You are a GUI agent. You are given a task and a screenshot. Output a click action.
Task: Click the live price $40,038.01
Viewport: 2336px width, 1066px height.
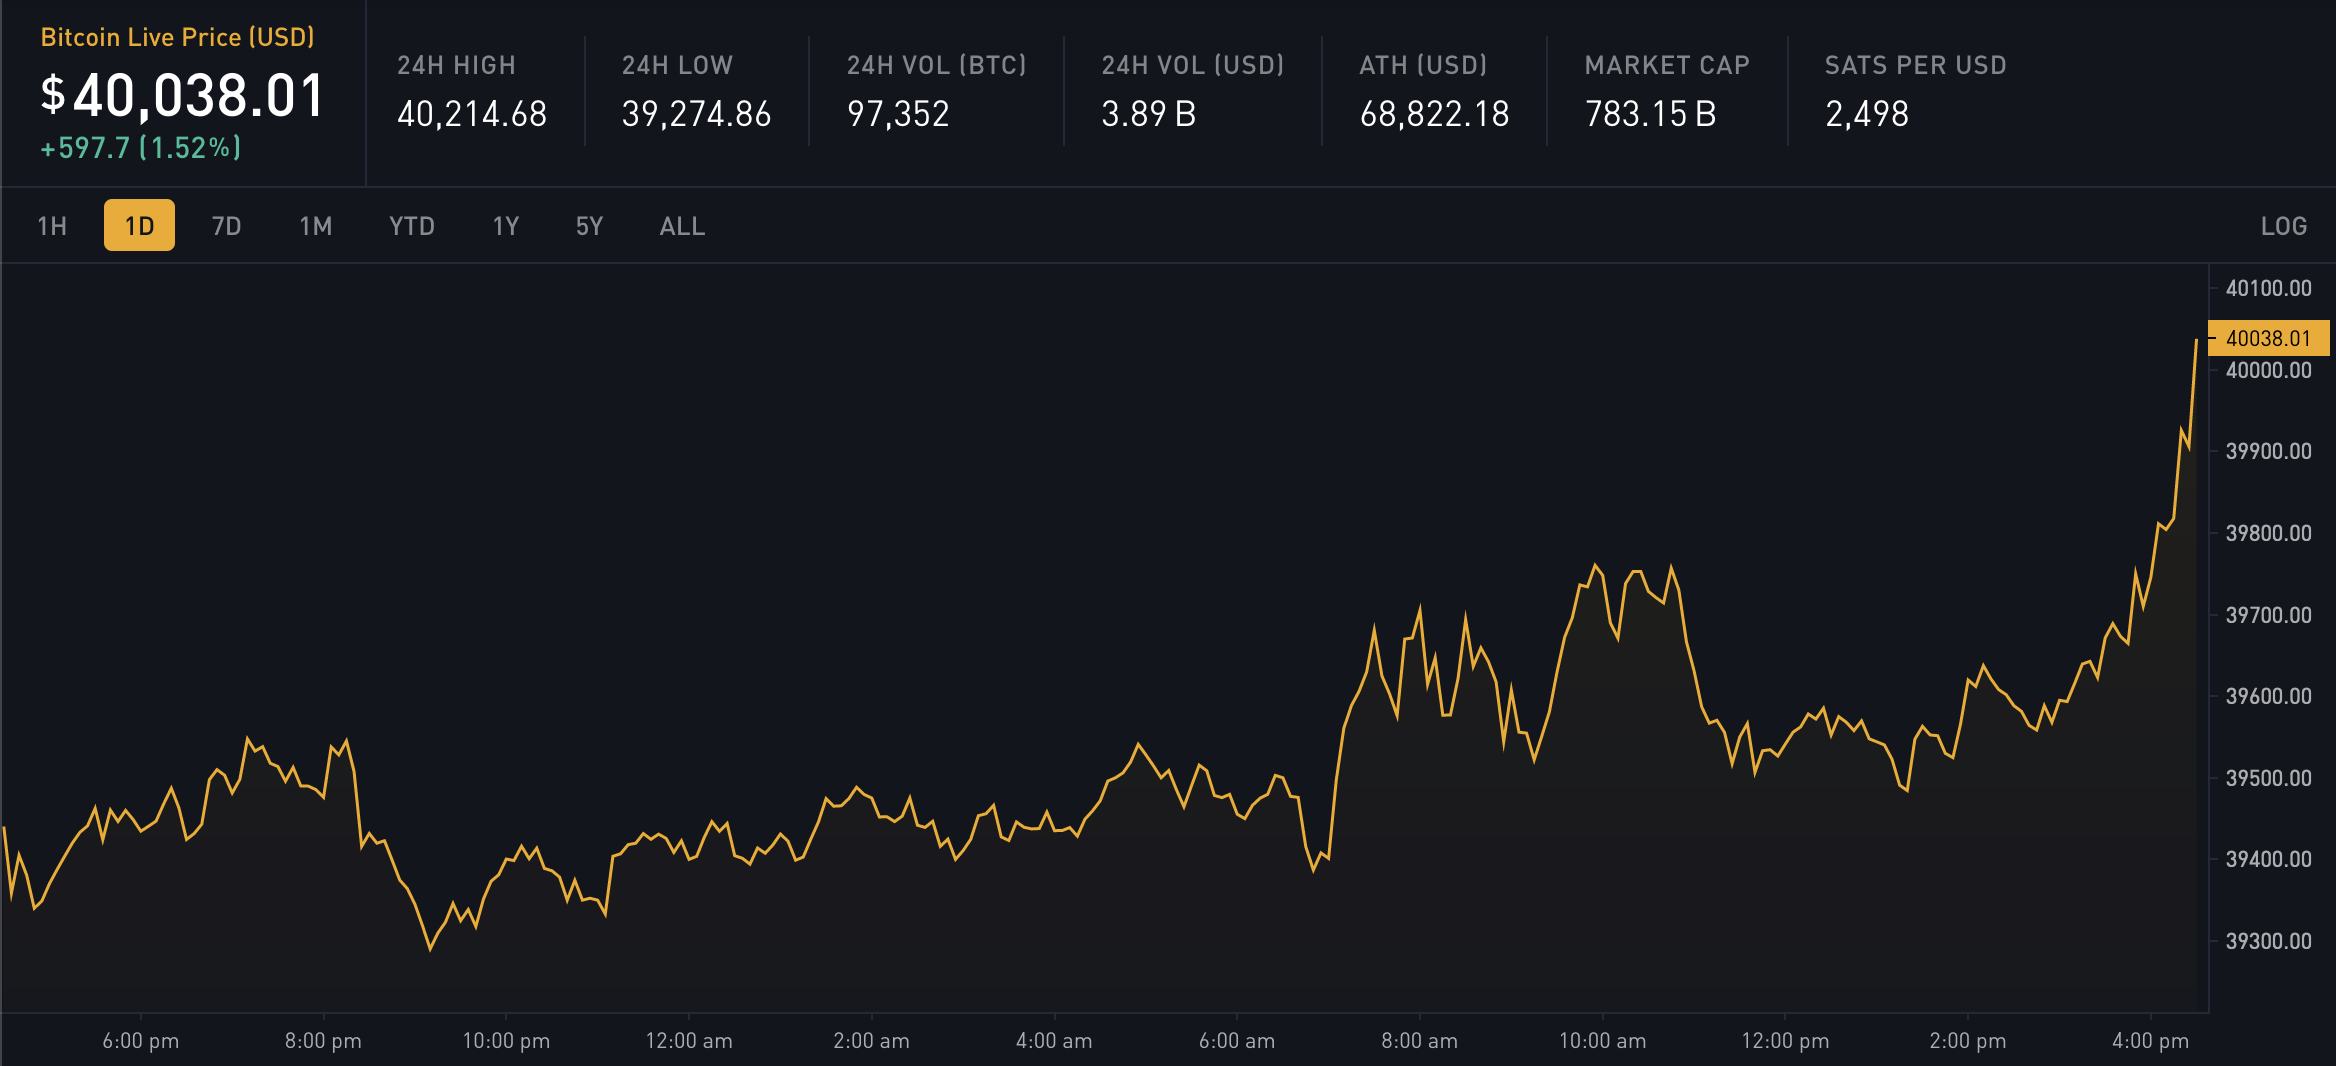183,96
